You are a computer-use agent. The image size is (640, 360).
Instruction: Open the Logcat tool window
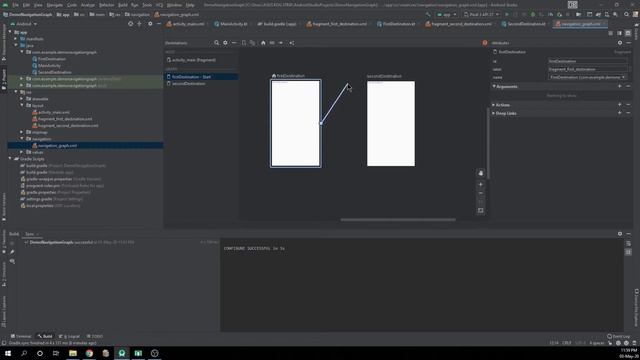(69, 336)
